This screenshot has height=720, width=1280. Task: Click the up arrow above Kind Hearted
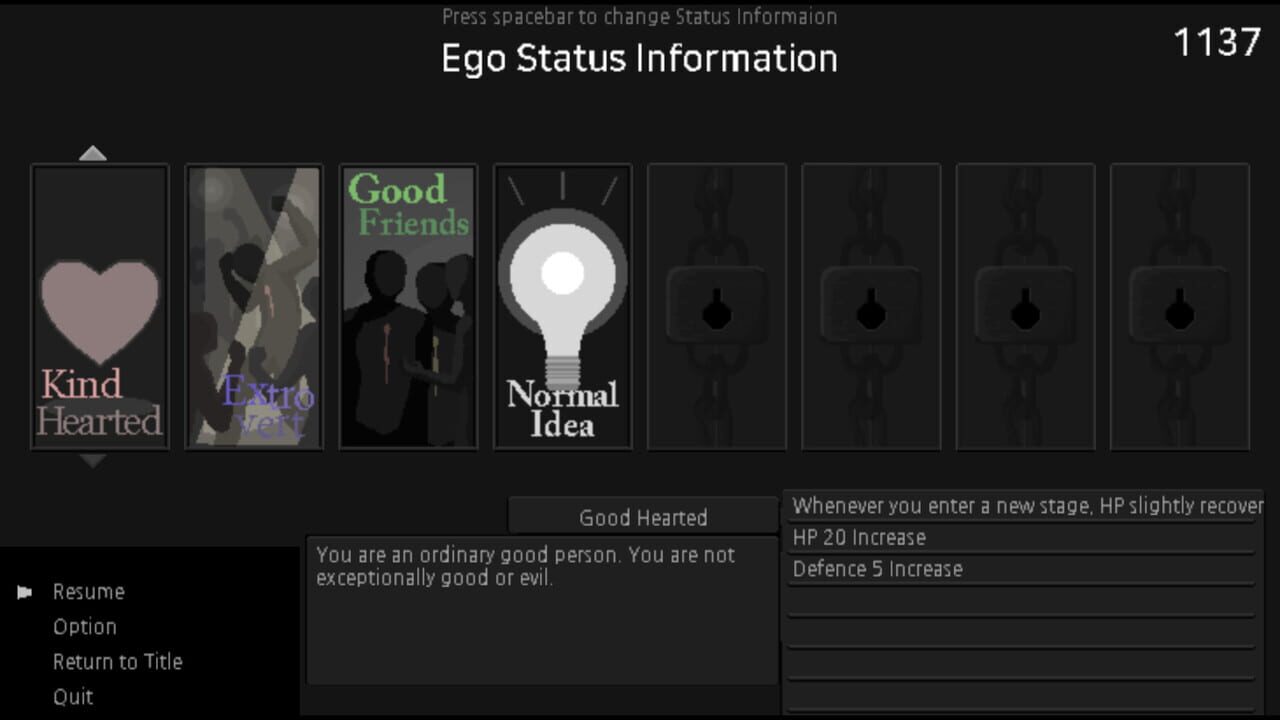[92, 153]
